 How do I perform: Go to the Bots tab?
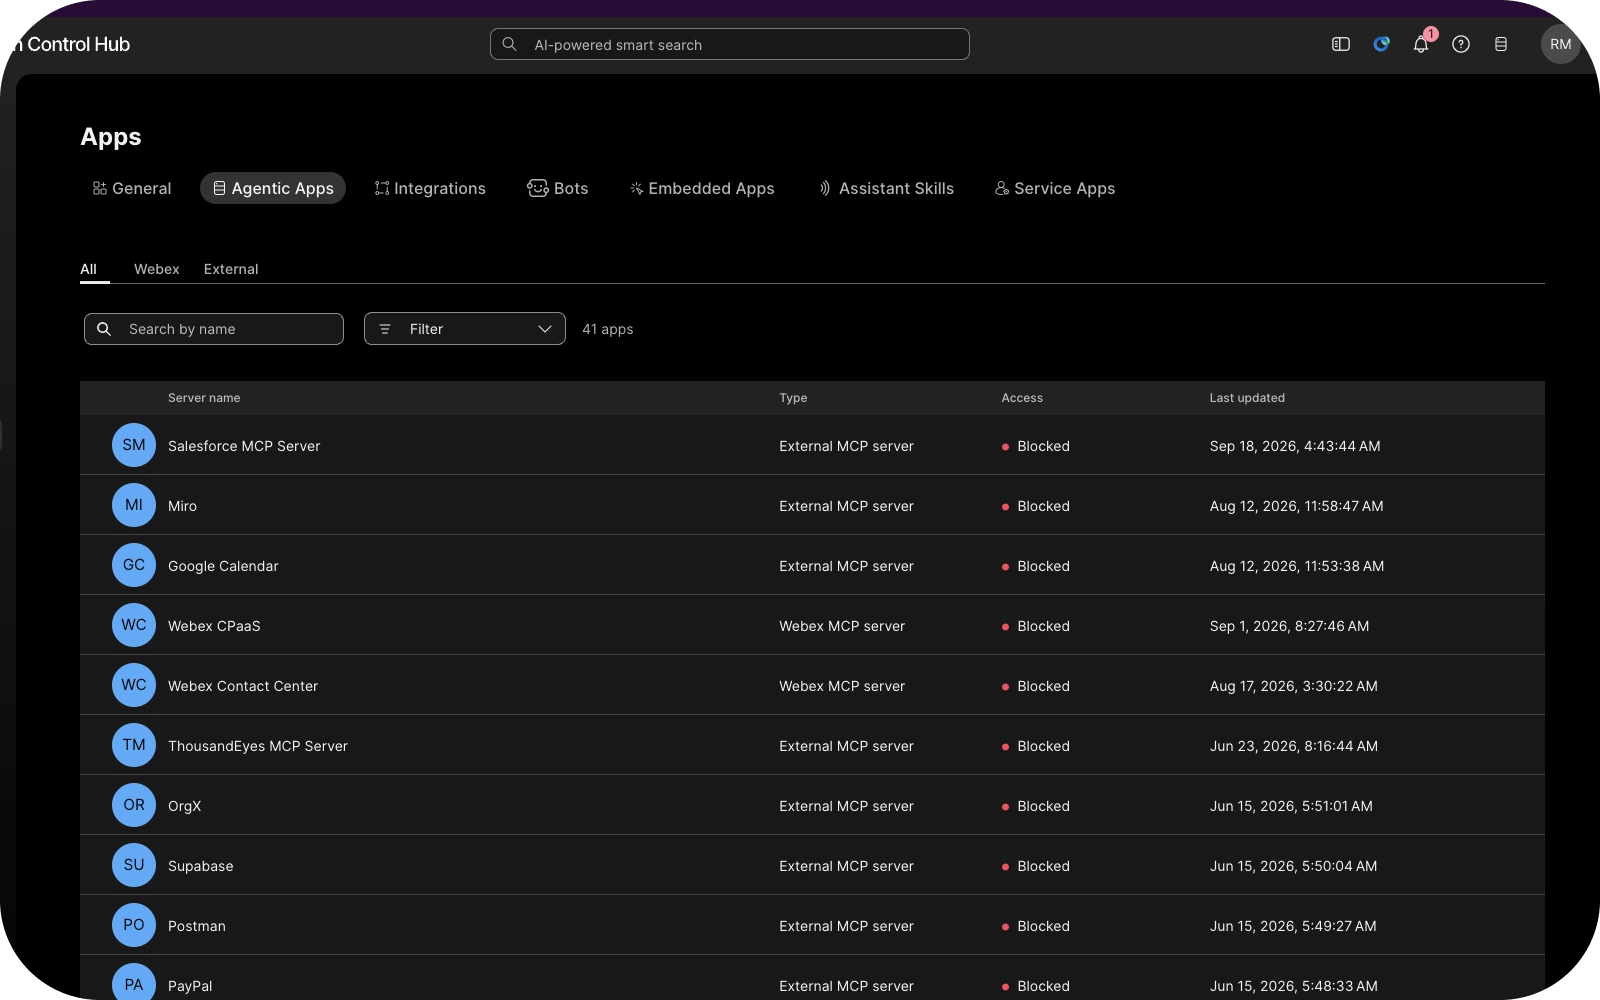coord(558,188)
